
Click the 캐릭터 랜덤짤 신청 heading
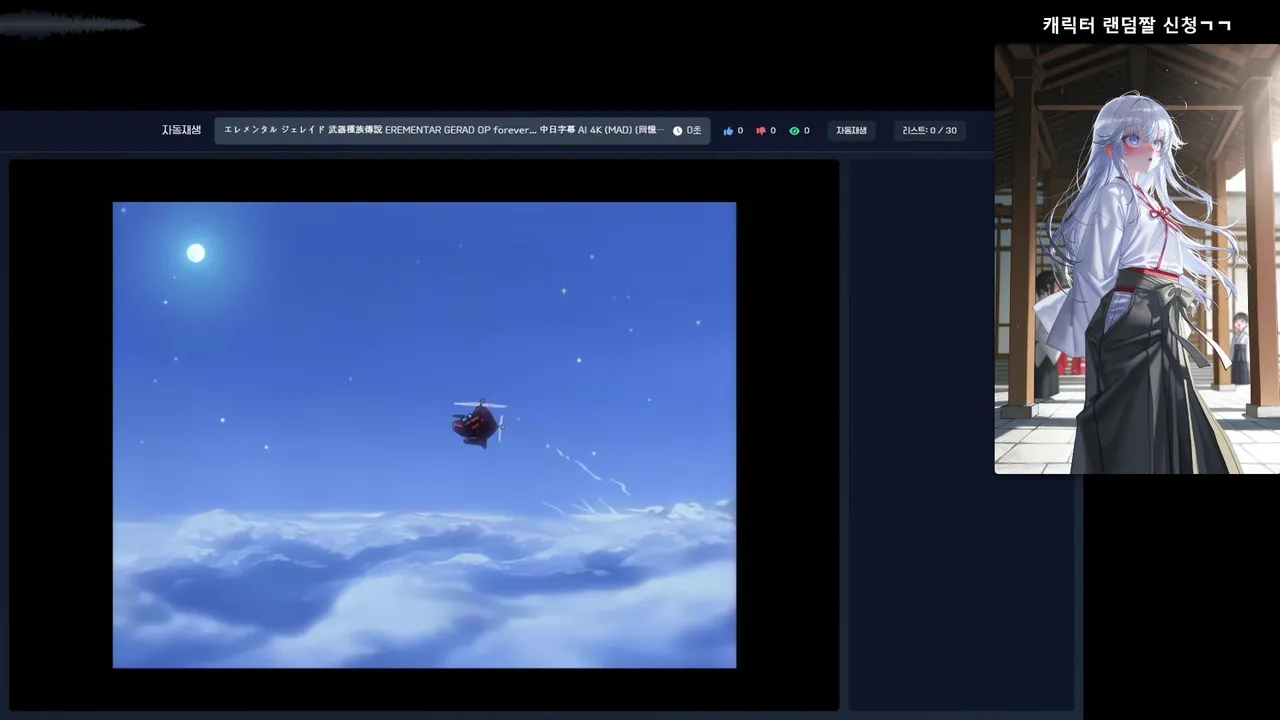(x=1137, y=25)
